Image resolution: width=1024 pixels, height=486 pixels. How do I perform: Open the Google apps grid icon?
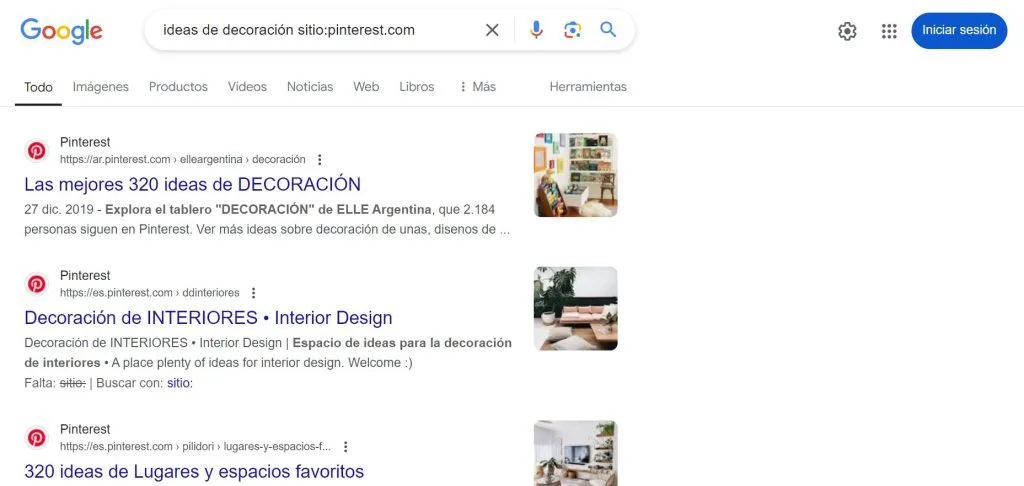click(889, 31)
